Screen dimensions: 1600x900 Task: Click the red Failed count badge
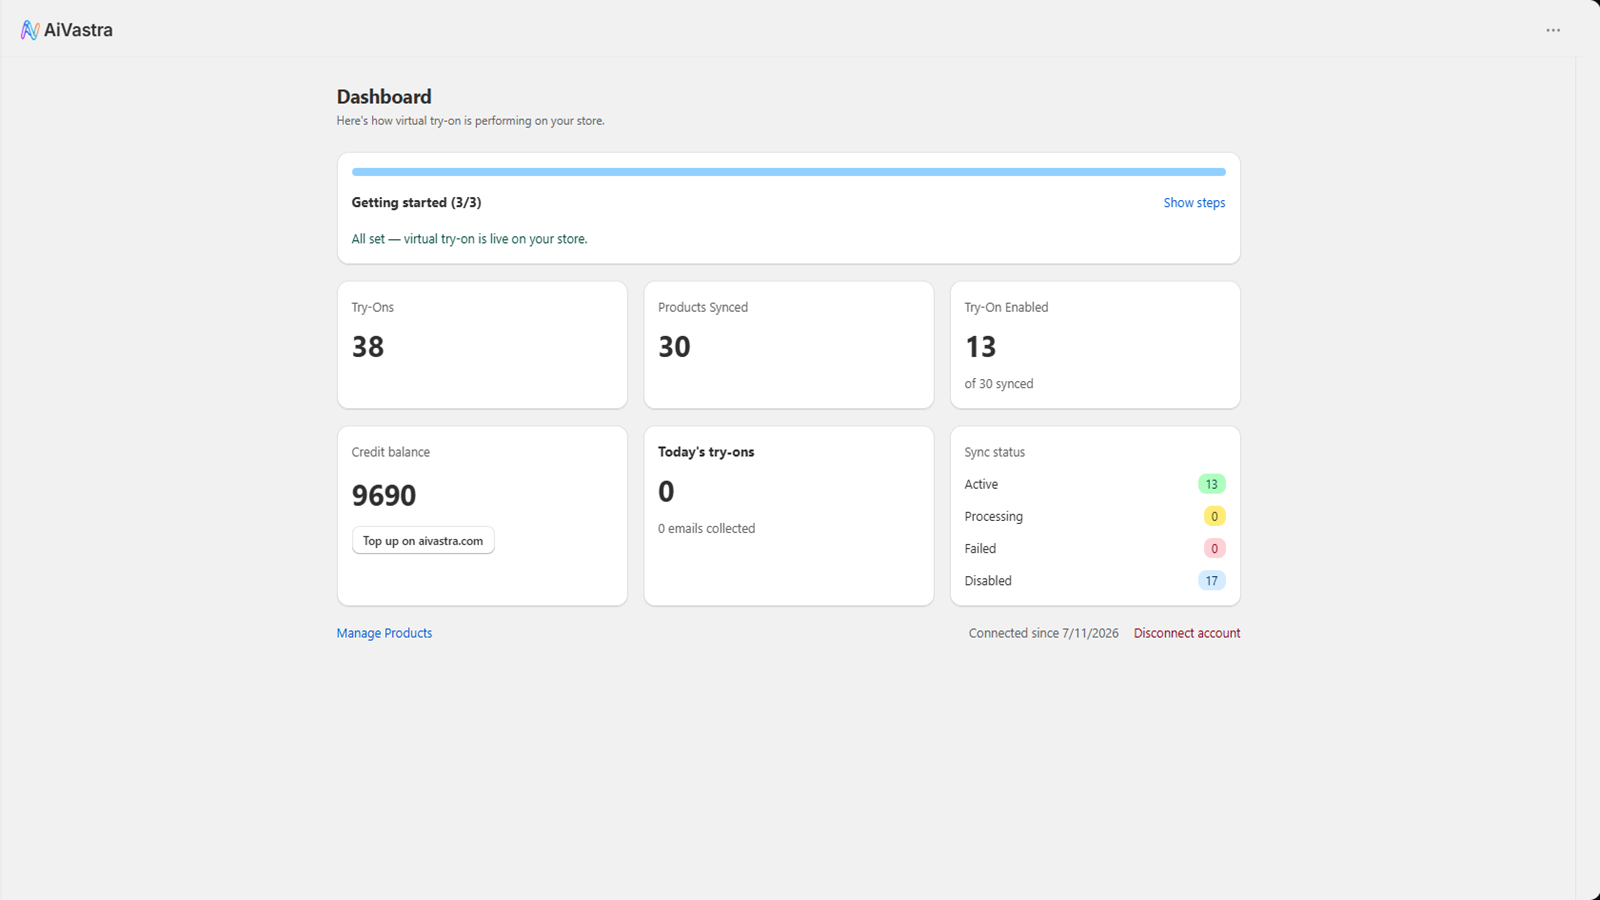[x=1214, y=548]
